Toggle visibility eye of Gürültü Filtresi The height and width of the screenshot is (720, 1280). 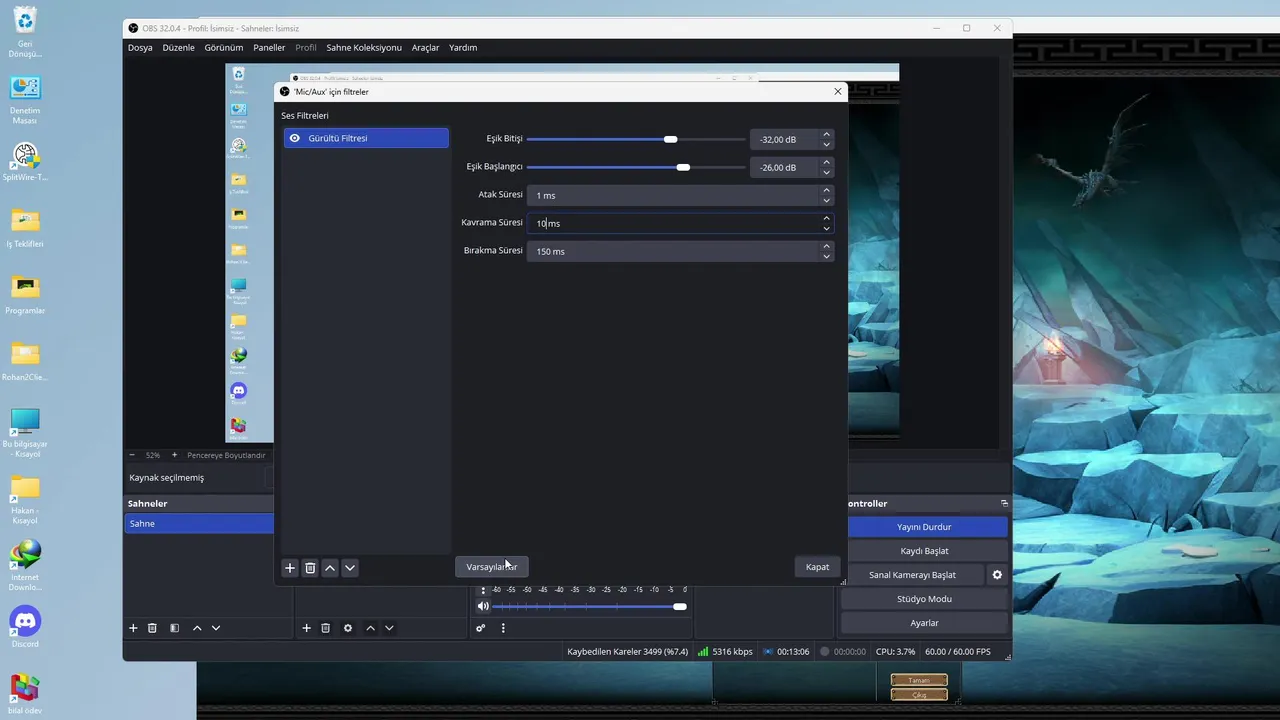point(294,138)
